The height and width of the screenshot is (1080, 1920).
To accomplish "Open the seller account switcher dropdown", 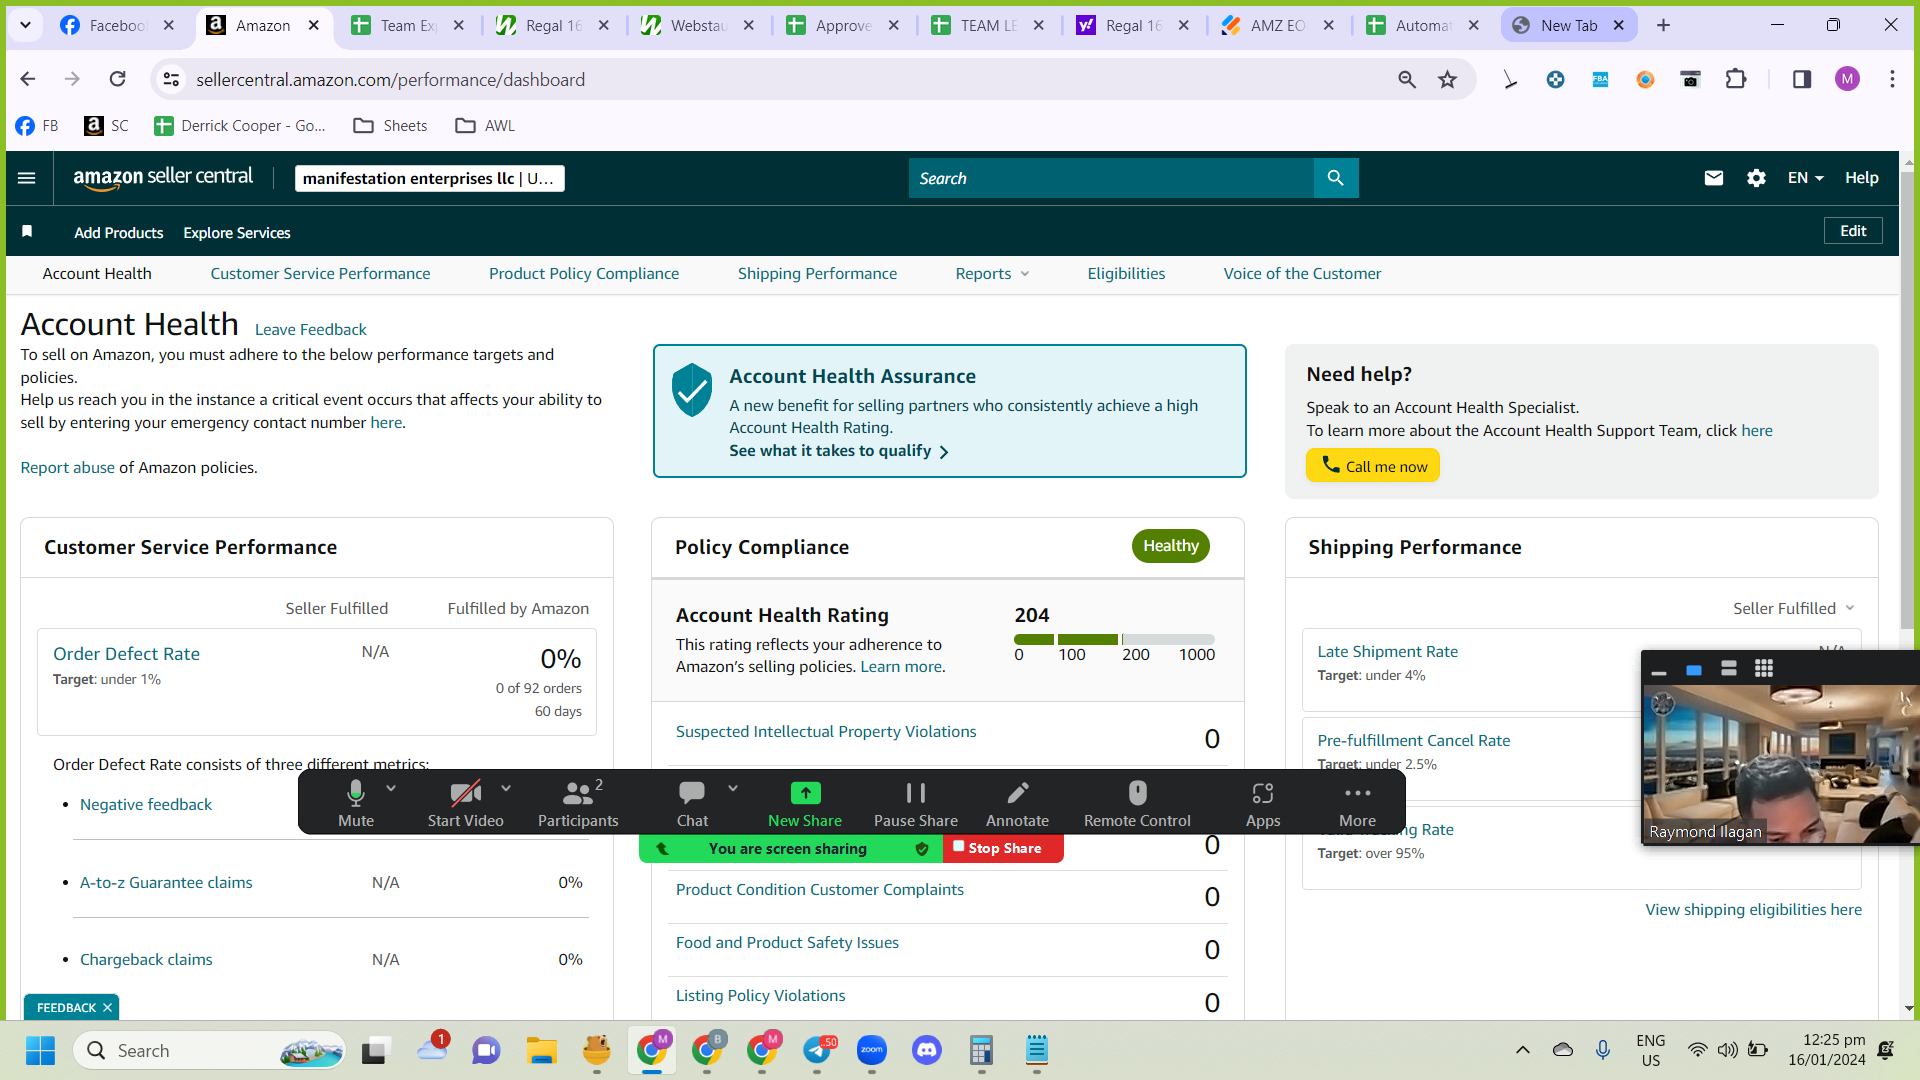I will click(x=430, y=178).
